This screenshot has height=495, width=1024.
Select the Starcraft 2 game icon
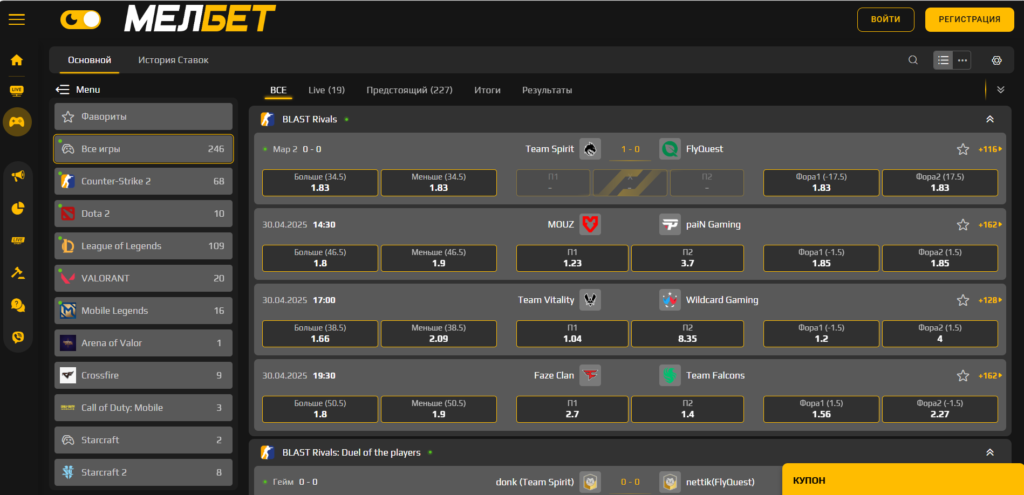tap(68, 472)
